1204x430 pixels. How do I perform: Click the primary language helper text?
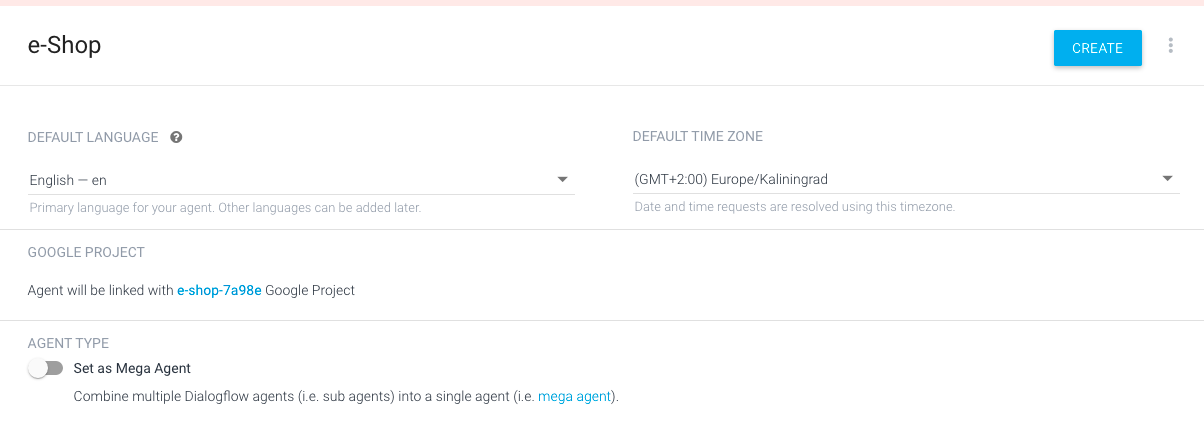(x=225, y=208)
